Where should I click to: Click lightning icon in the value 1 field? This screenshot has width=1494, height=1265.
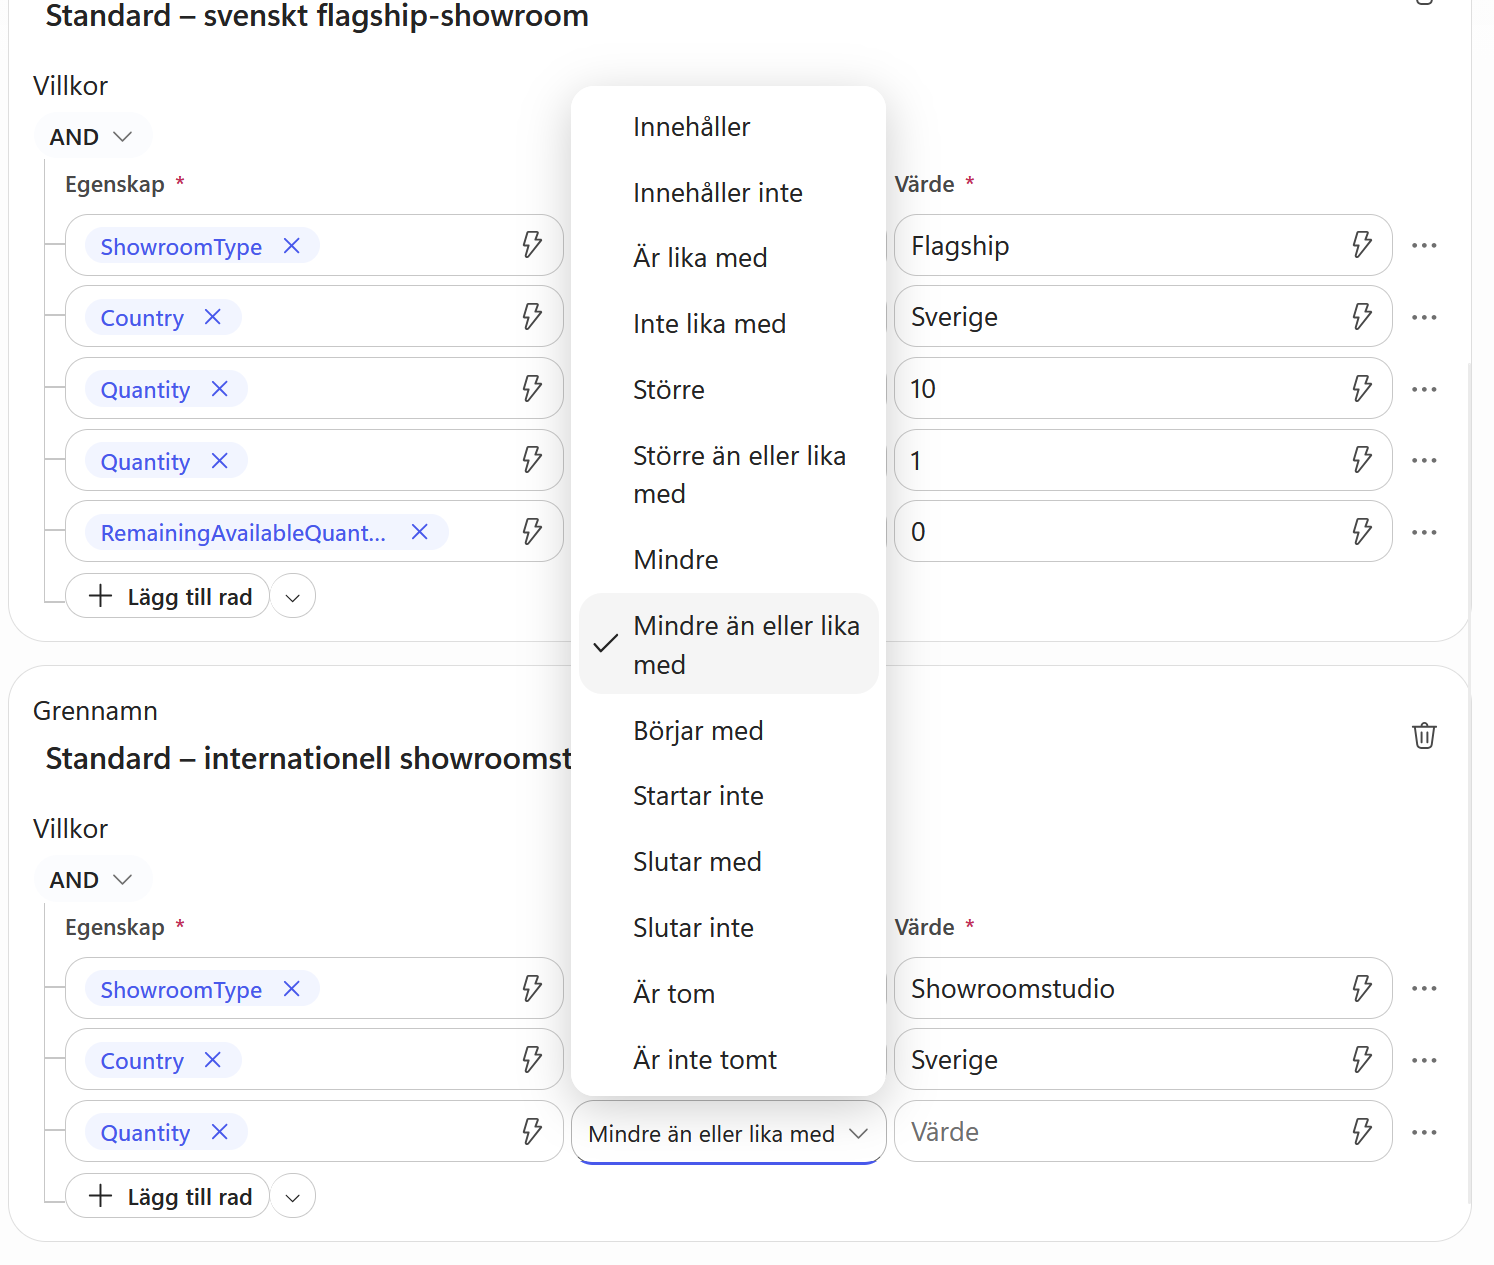[1362, 460]
